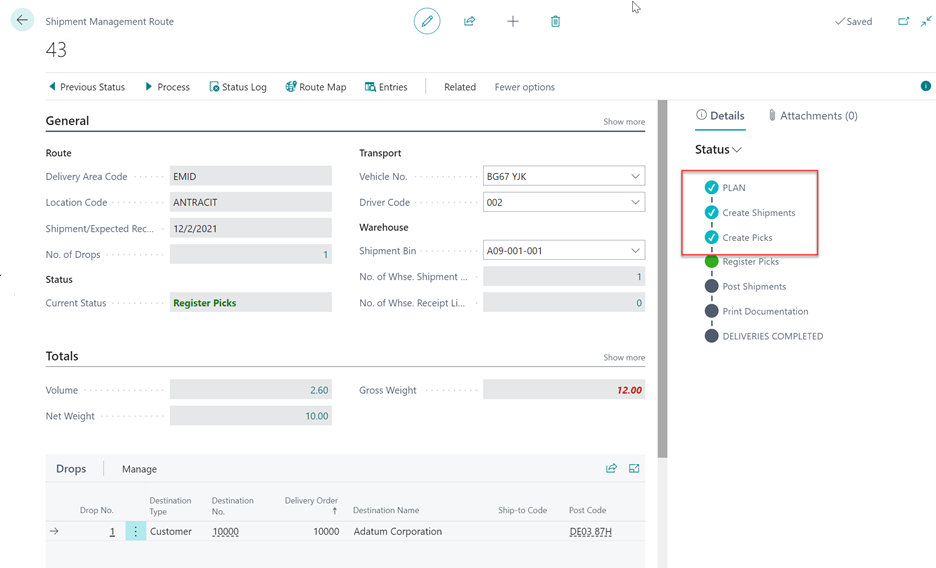Click the edit pencil icon
Image resolution: width=936 pixels, height=568 pixels.
427,21
